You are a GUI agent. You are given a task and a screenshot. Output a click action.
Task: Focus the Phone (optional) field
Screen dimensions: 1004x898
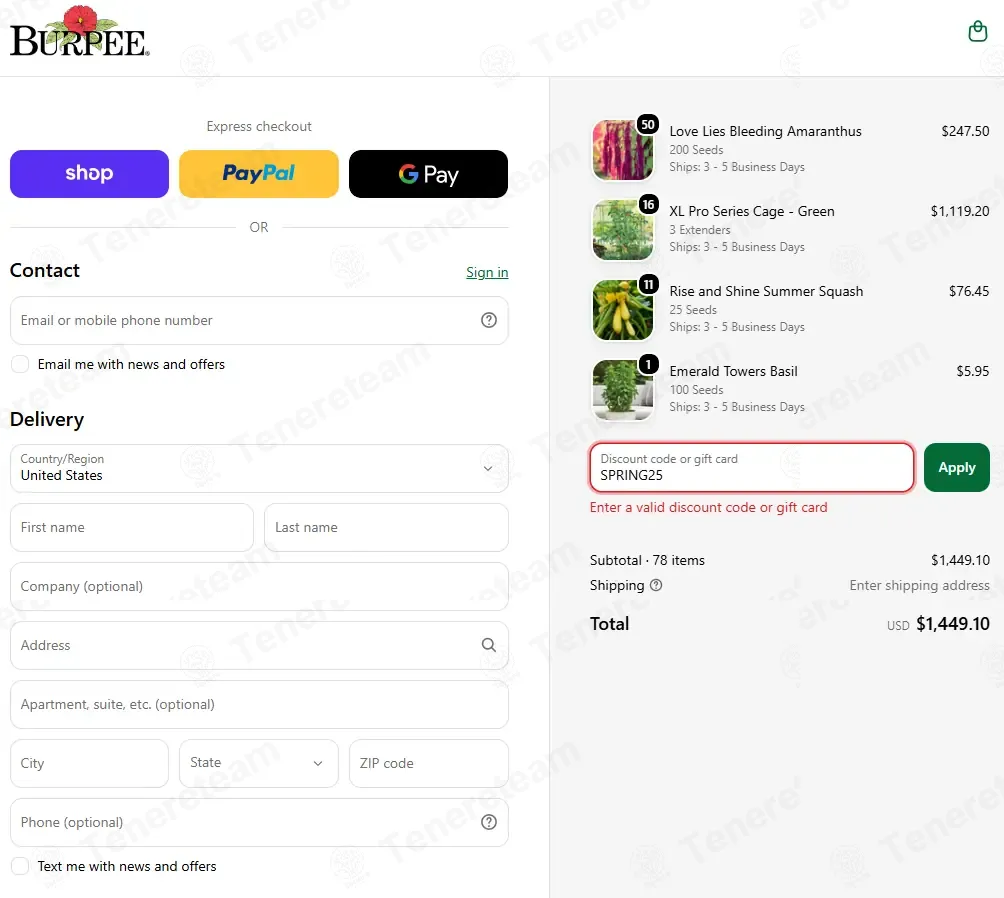pos(259,822)
